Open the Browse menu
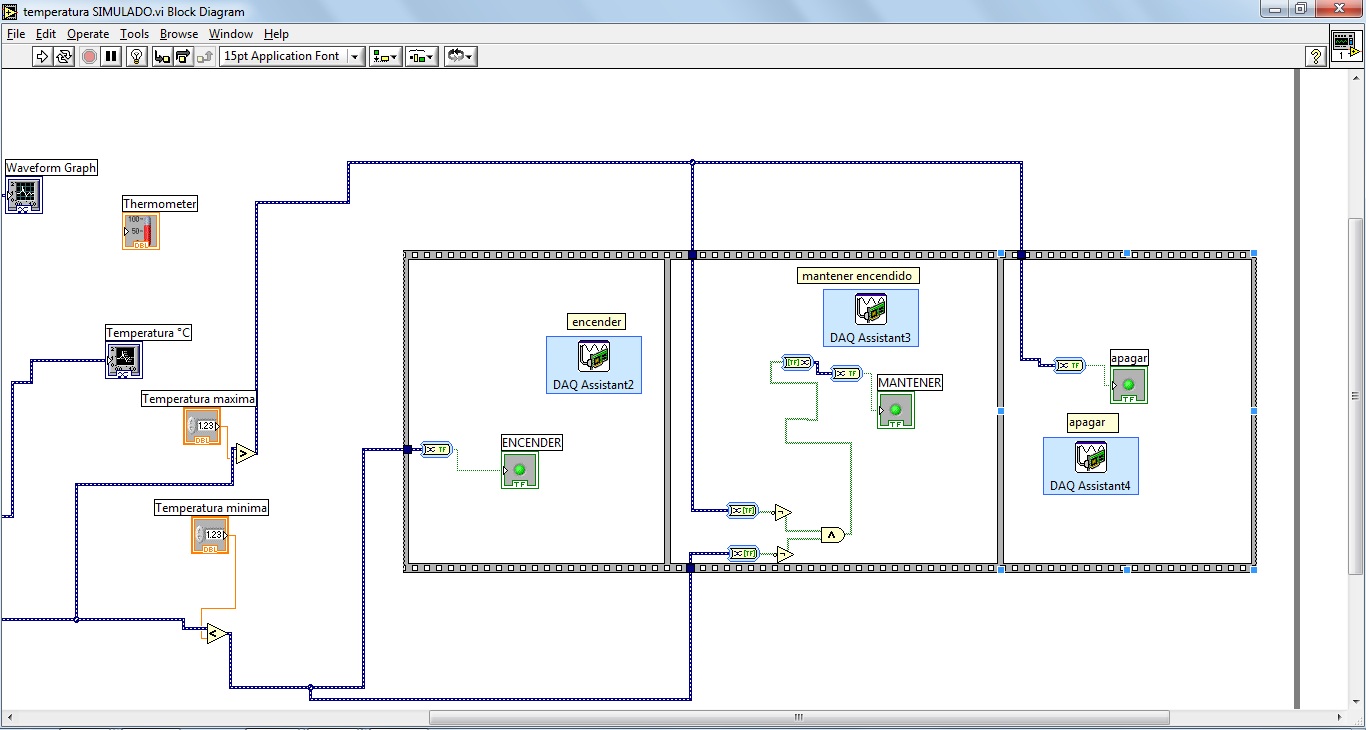This screenshot has width=1369, height=730. pyautogui.click(x=179, y=33)
